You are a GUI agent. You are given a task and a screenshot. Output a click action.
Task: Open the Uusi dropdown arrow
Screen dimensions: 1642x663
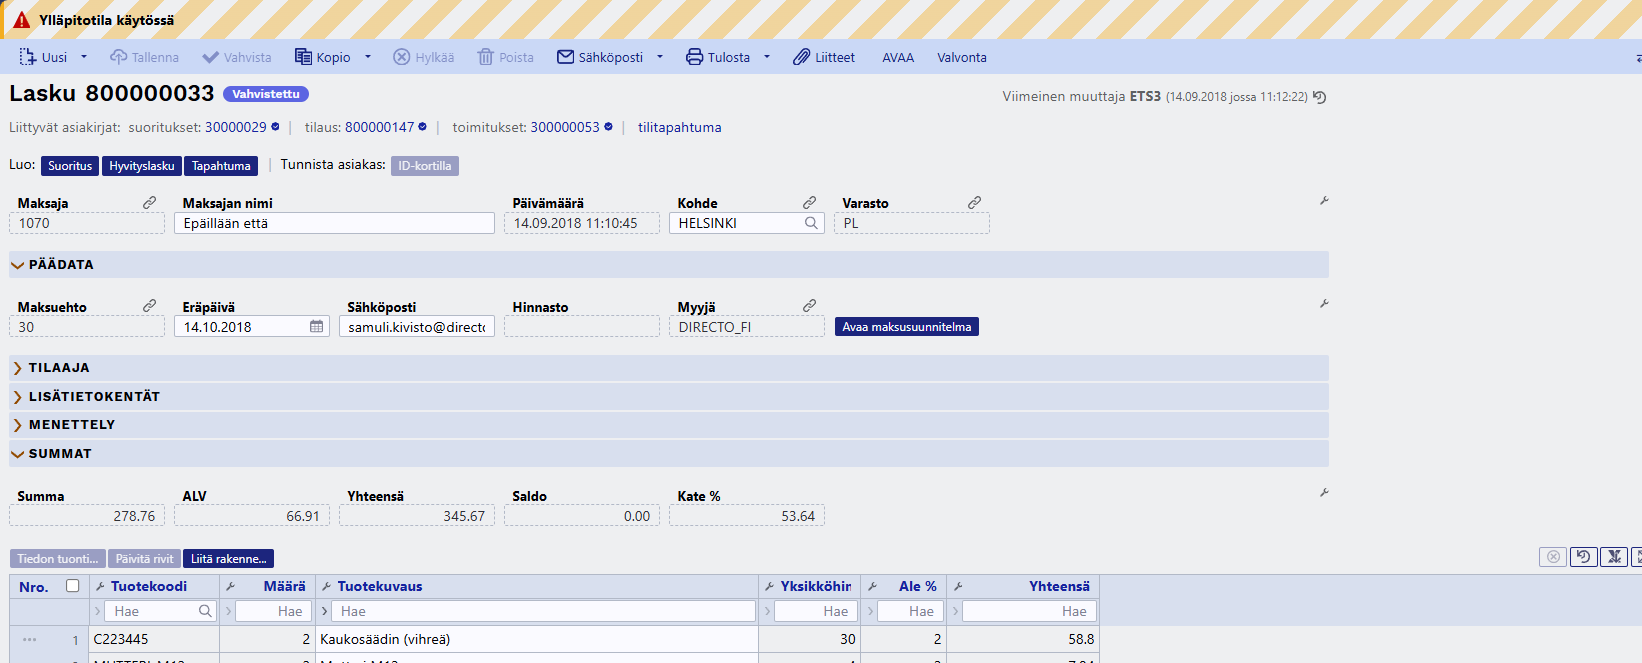point(84,57)
